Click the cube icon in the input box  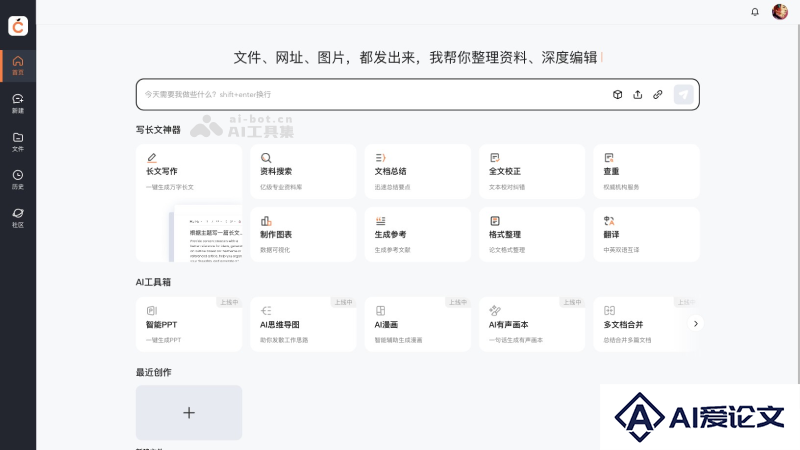(617, 94)
